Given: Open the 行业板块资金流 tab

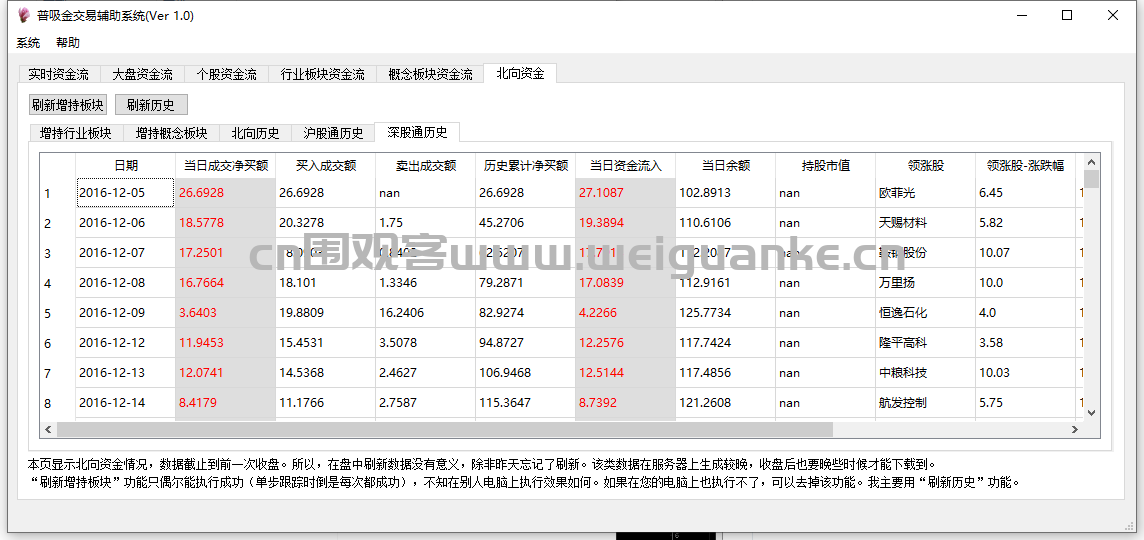Looking at the screenshot, I should 322,74.
